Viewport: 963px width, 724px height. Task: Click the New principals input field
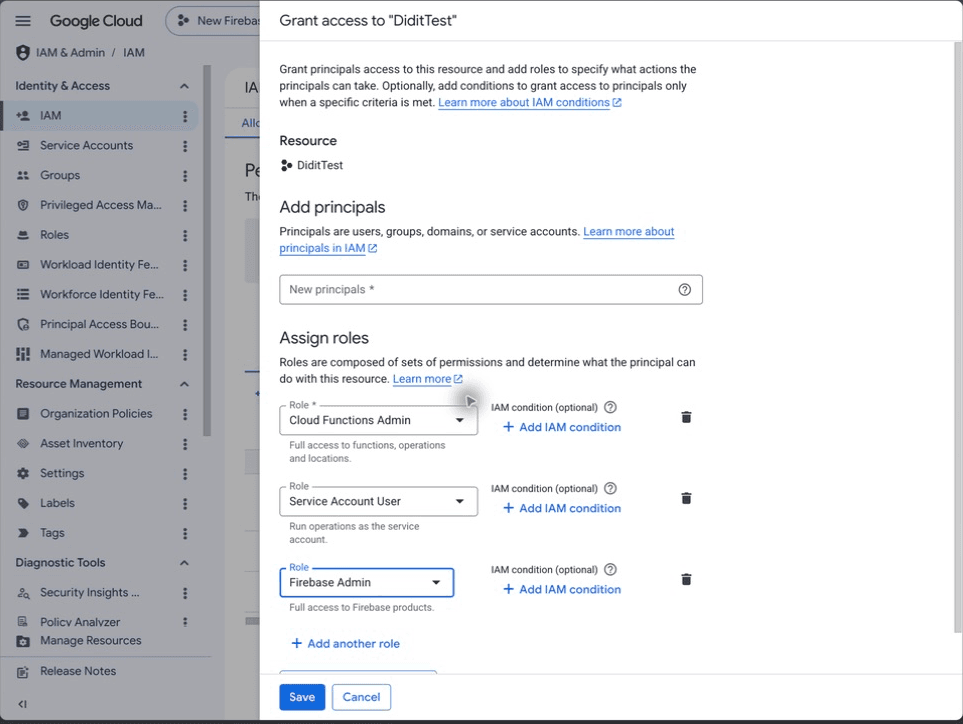coord(491,290)
